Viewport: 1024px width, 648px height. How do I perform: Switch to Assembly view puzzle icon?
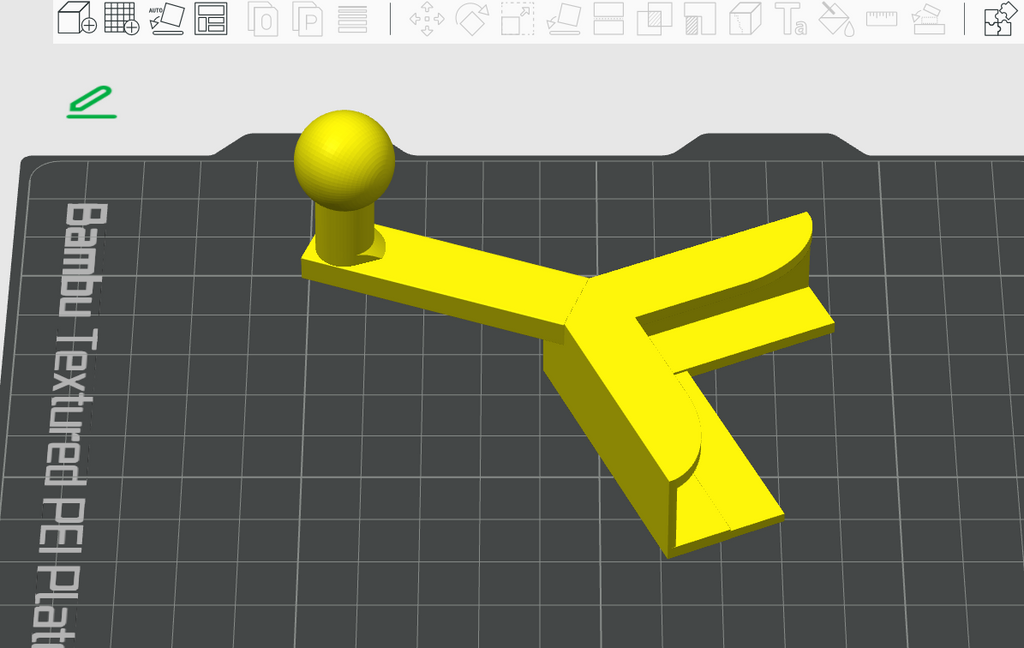[999, 18]
